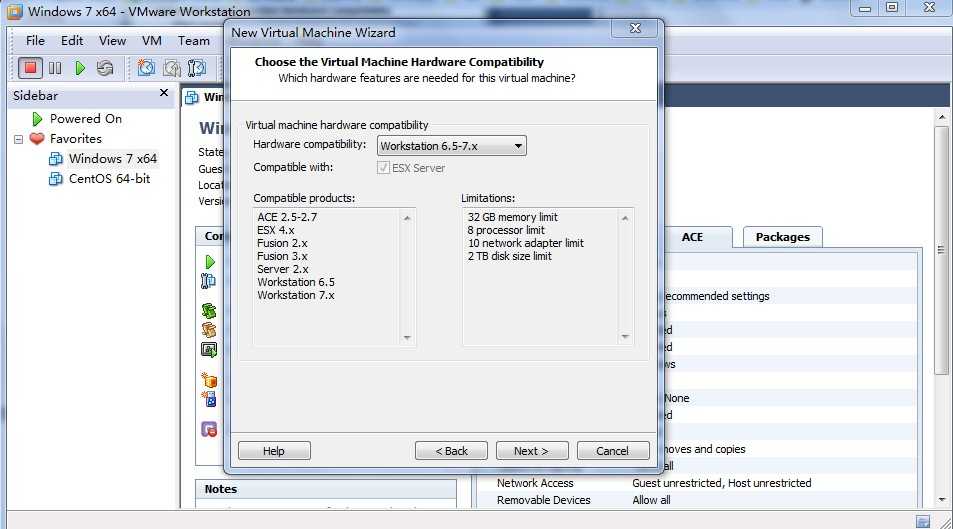Click the orange package command icon

pos(209,380)
